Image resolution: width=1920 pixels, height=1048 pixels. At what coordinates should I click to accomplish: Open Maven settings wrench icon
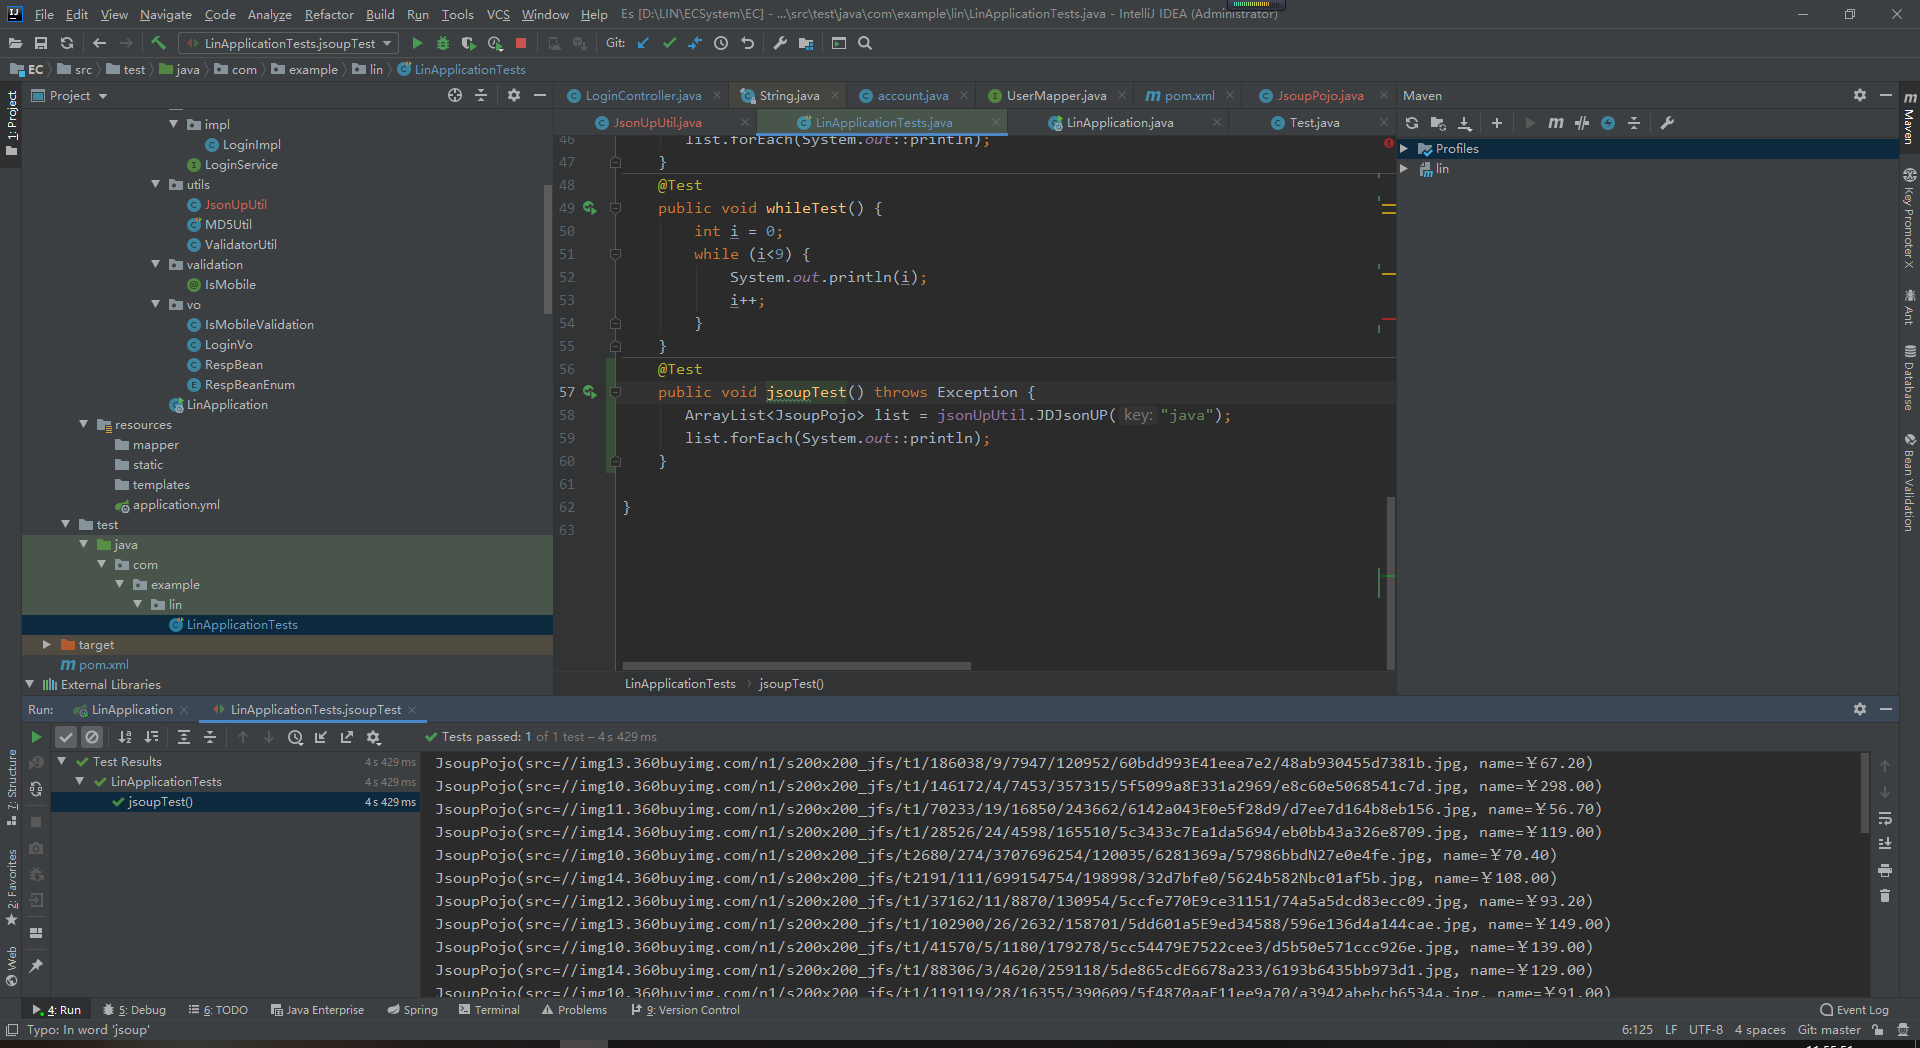(x=1667, y=123)
